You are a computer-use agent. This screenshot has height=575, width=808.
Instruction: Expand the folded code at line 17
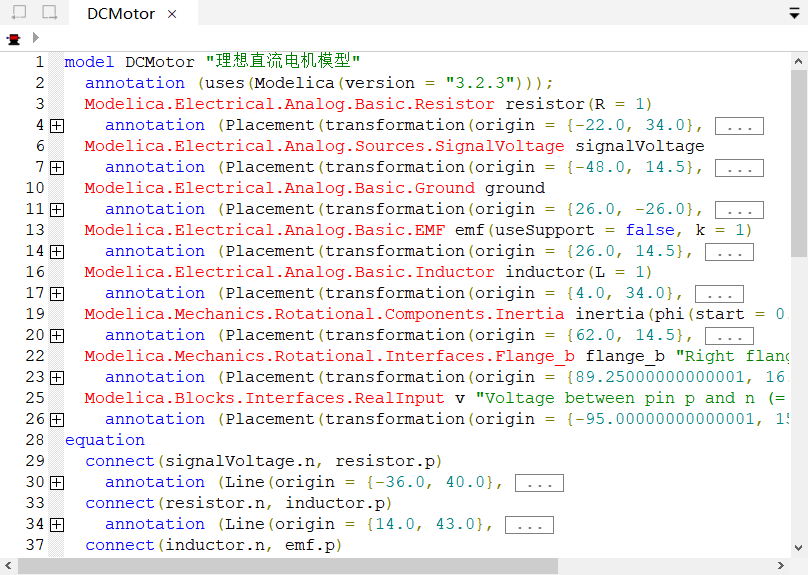57,294
